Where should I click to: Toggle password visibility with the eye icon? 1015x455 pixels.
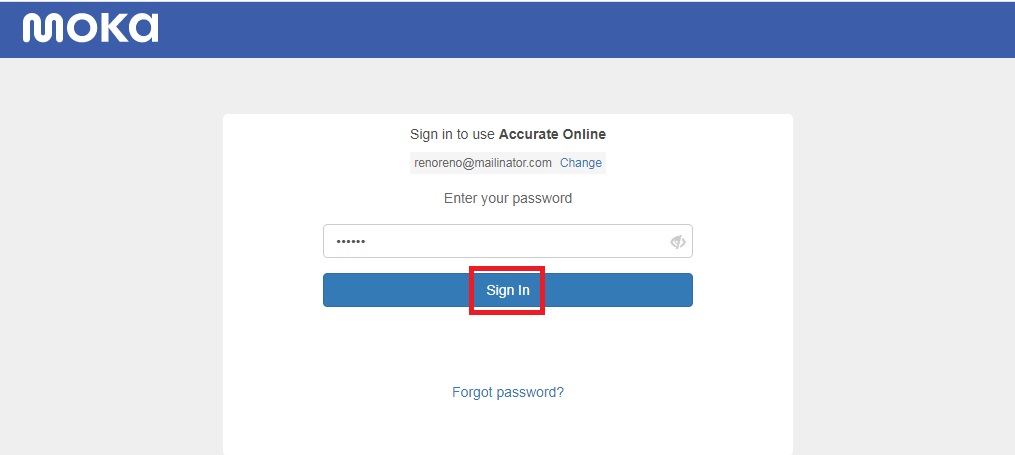(677, 242)
